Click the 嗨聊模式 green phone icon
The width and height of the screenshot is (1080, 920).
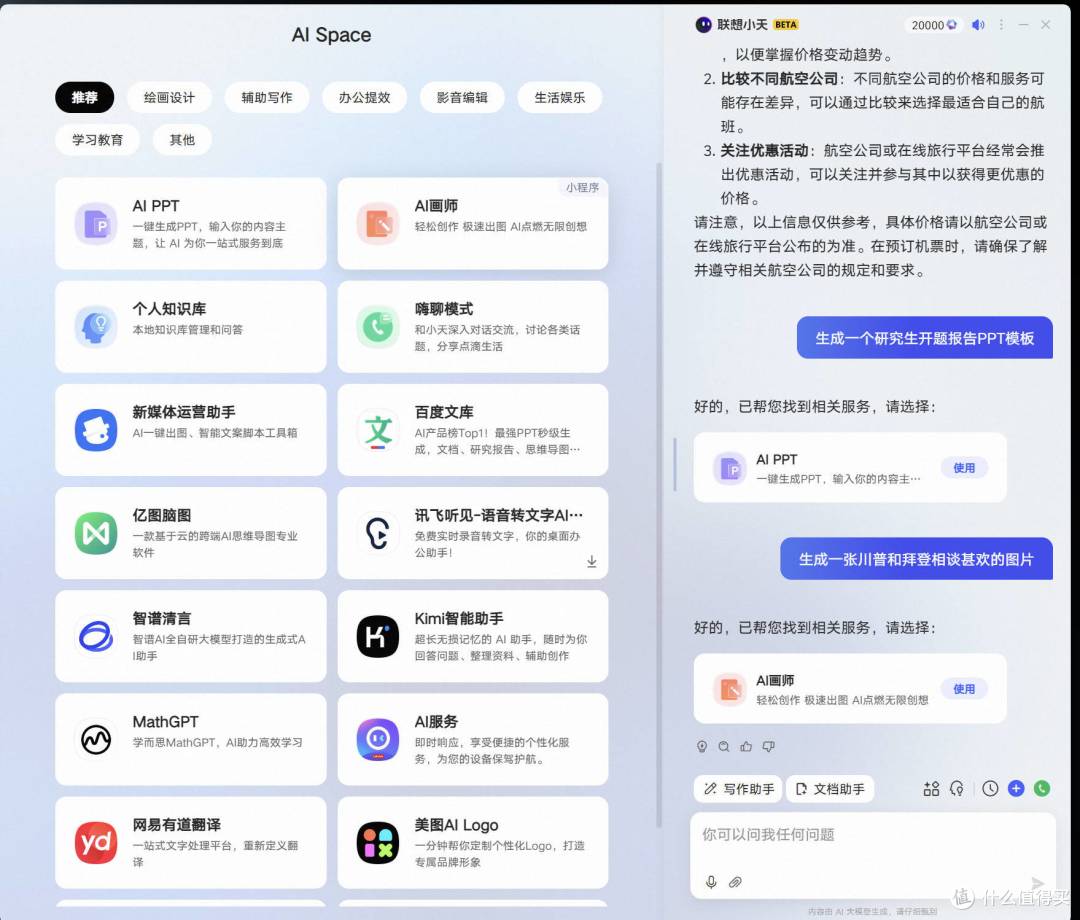pyautogui.click(x=377, y=326)
